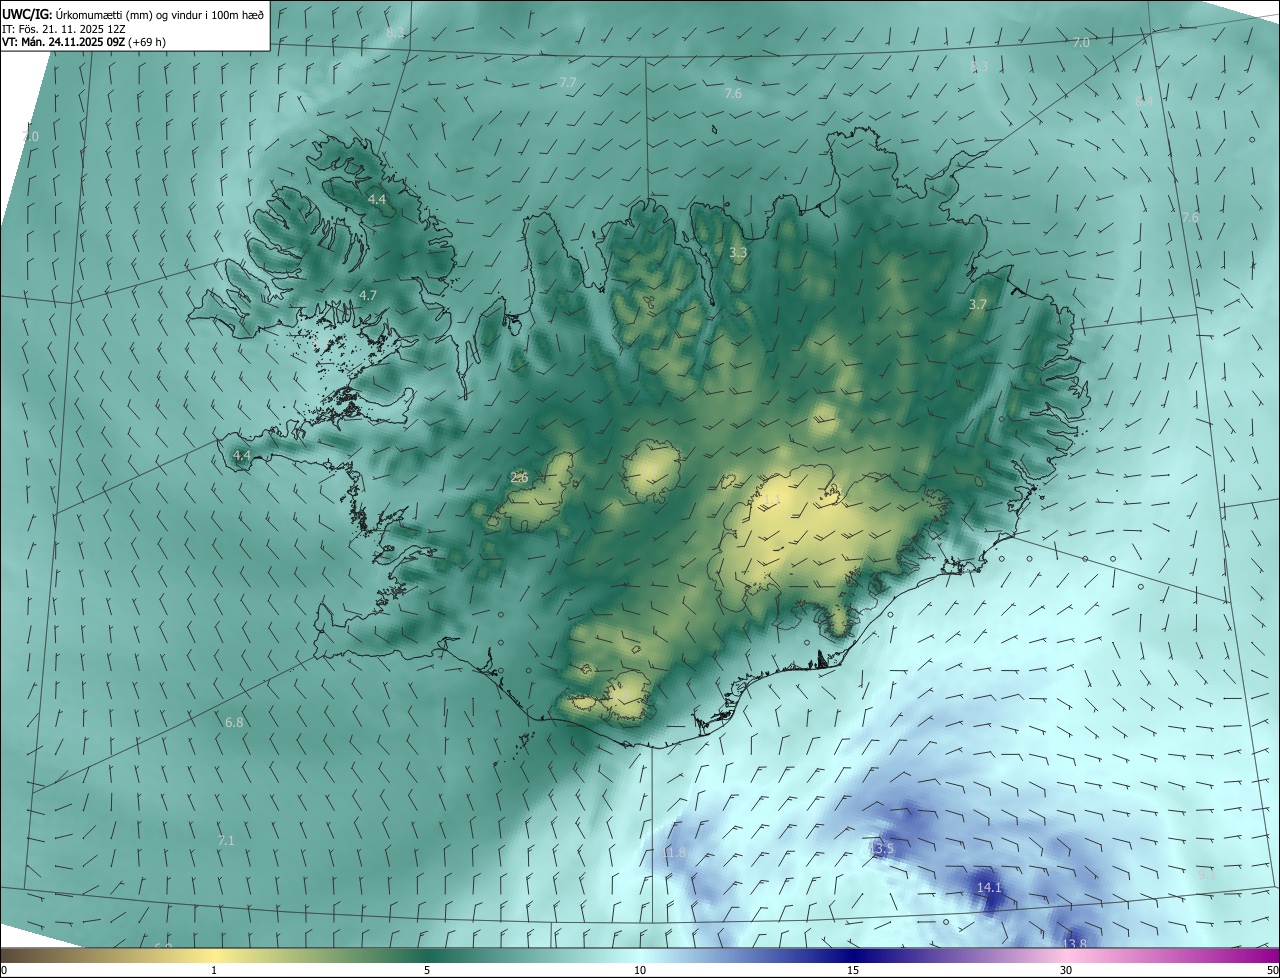The height and width of the screenshot is (978, 1280).
Task: Click the 15 tick on the color scale
Action: [853, 970]
